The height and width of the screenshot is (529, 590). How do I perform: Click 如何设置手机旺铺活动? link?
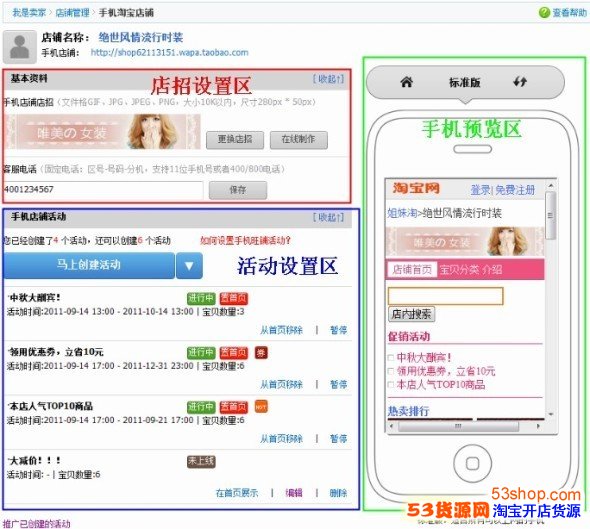tap(245, 240)
